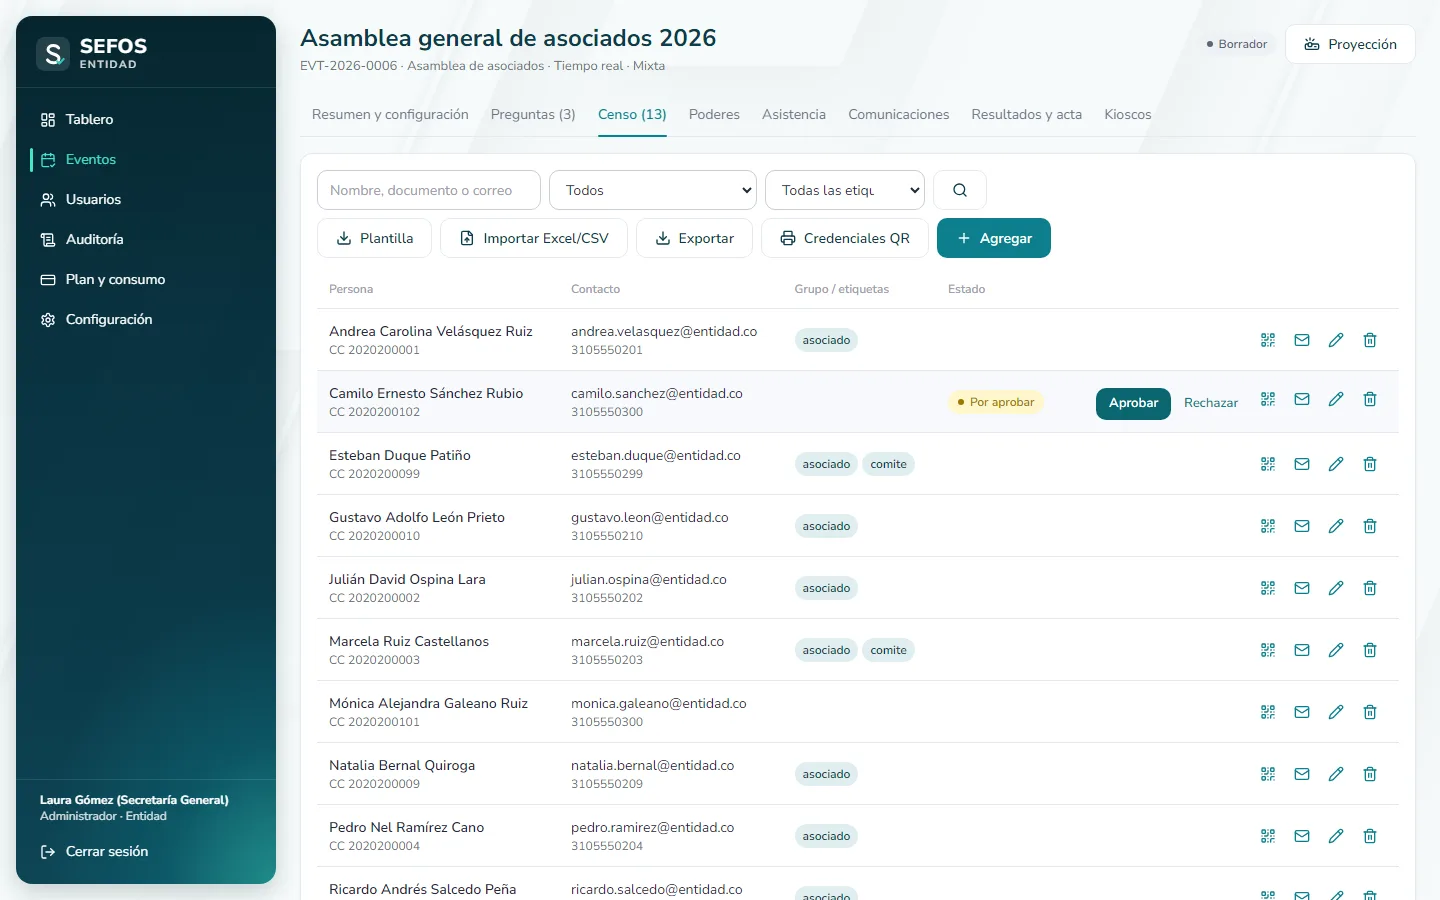This screenshot has height=900, width=1440.
Task: Go to Auditoría in the sidebar
Action: click(x=146, y=239)
